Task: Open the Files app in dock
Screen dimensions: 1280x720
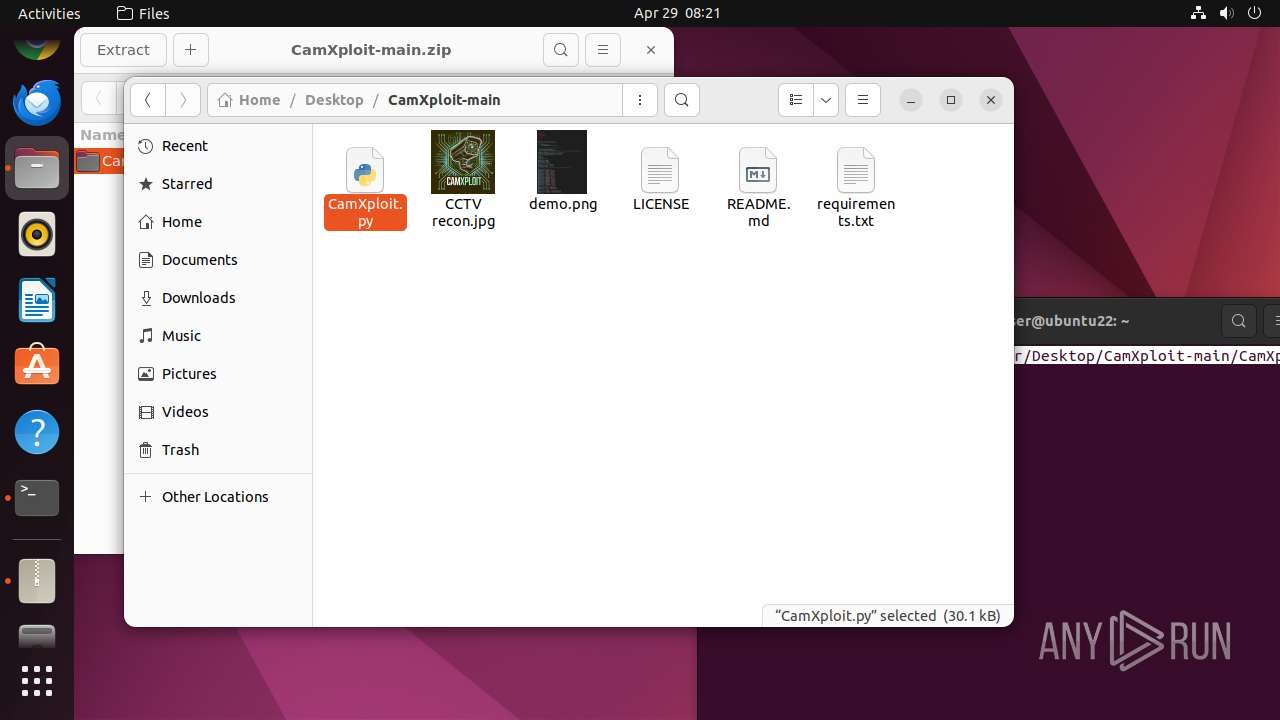Action: click(37, 168)
